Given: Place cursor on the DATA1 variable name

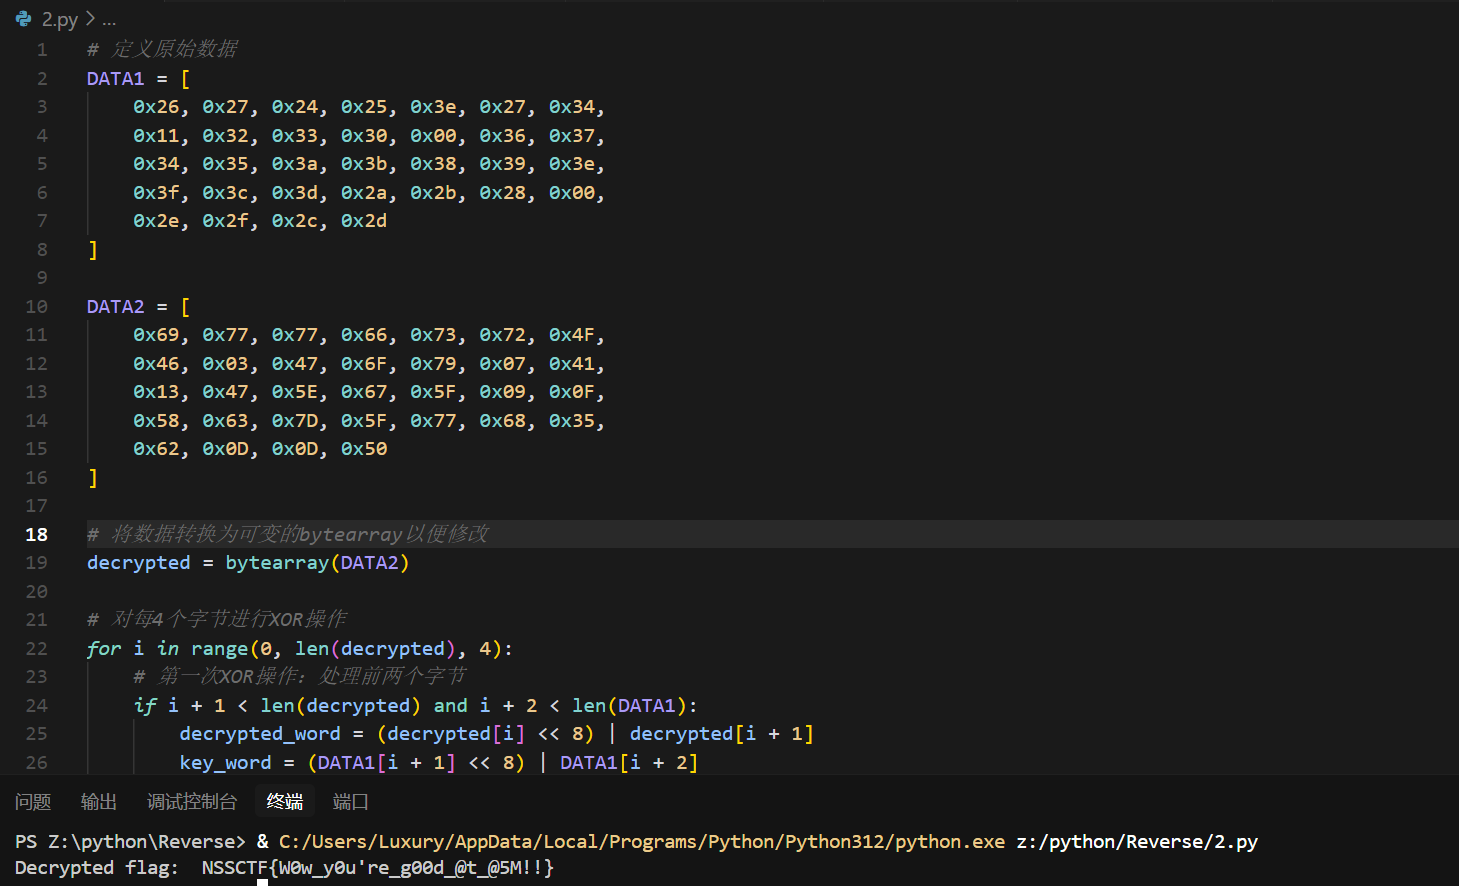Looking at the screenshot, I should (114, 77).
